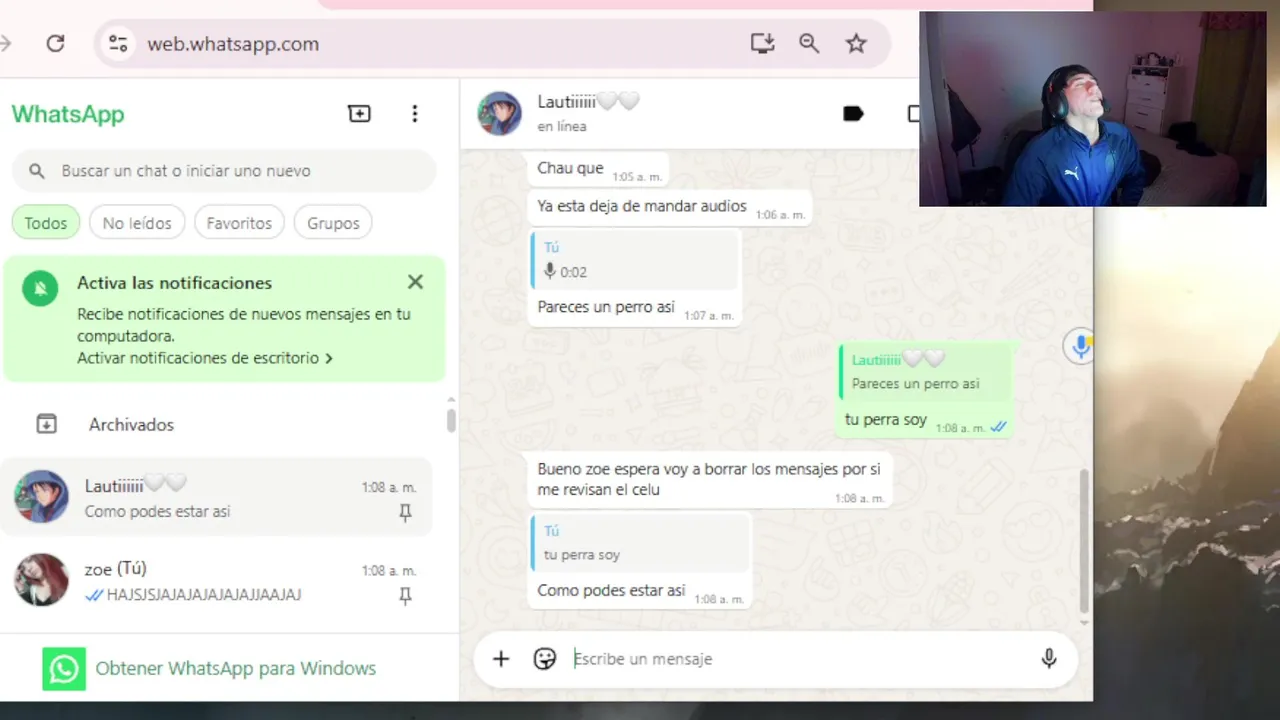Open Lautiiiiii profile picture in chat header
The height and width of the screenshot is (720, 1280).
[499, 113]
